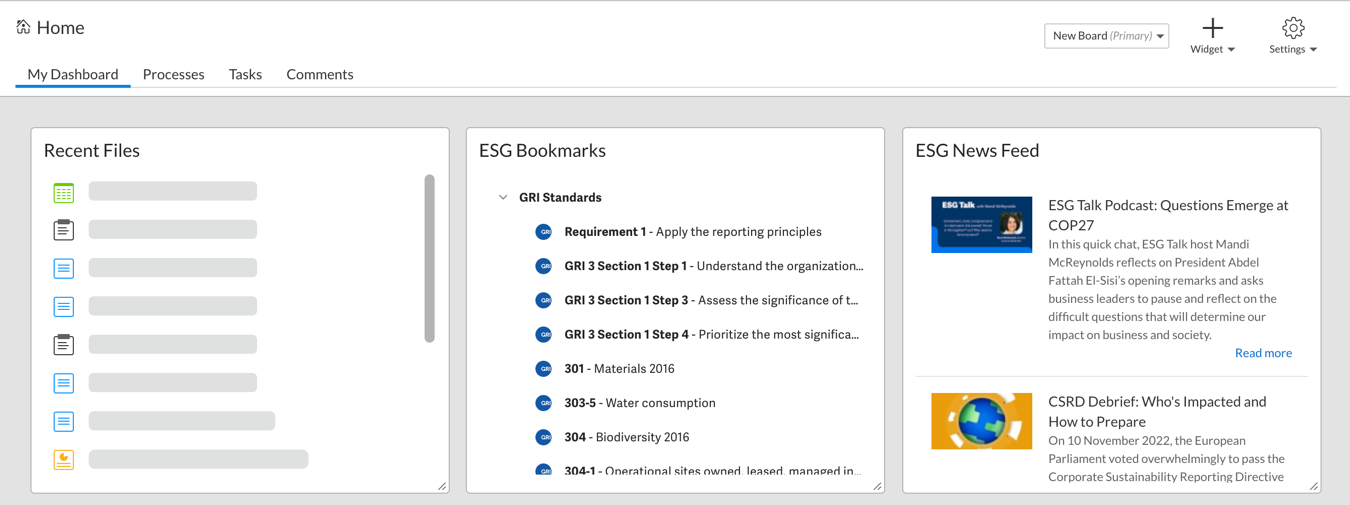
Task: Switch to the Comments tab
Action: (x=320, y=74)
